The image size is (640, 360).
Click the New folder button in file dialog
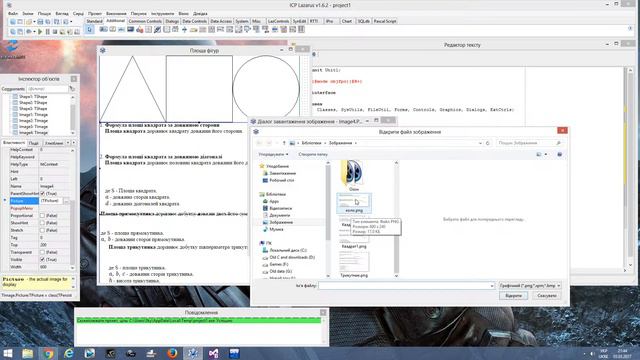pyautogui.click(x=313, y=154)
